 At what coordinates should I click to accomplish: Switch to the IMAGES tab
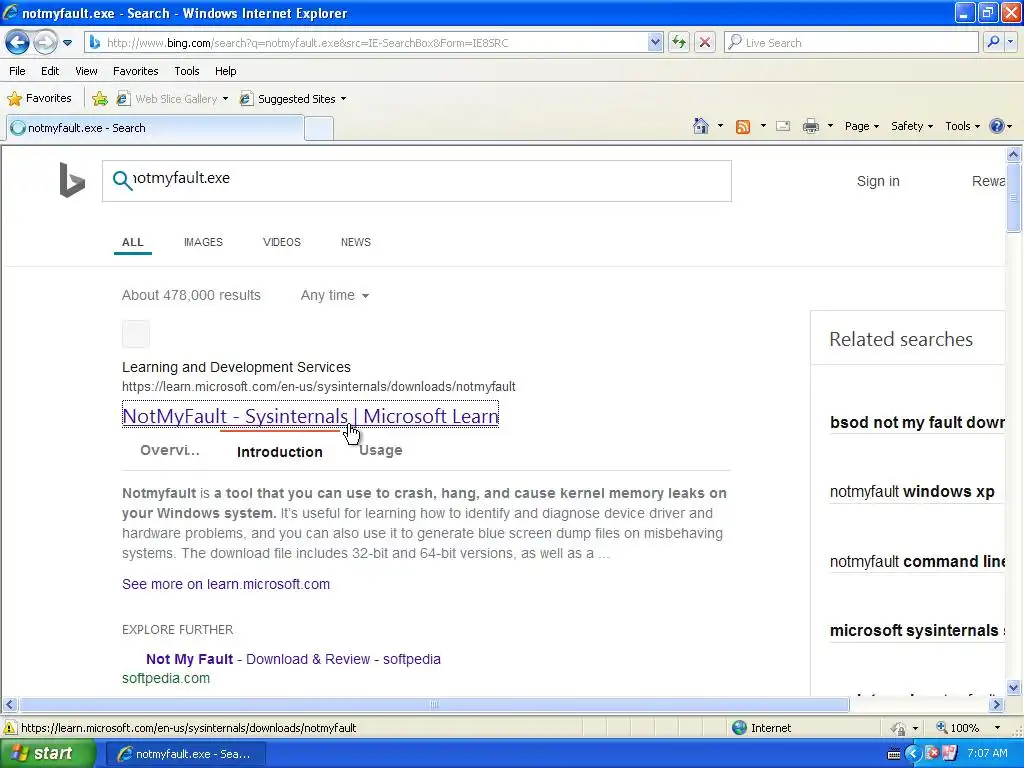(x=203, y=242)
